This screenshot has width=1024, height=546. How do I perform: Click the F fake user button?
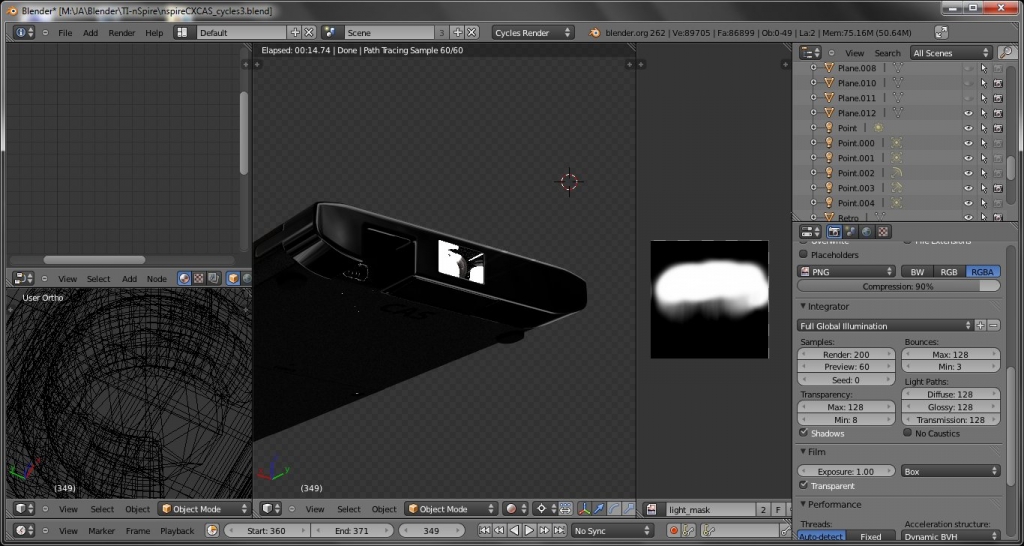tap(778, 509)
